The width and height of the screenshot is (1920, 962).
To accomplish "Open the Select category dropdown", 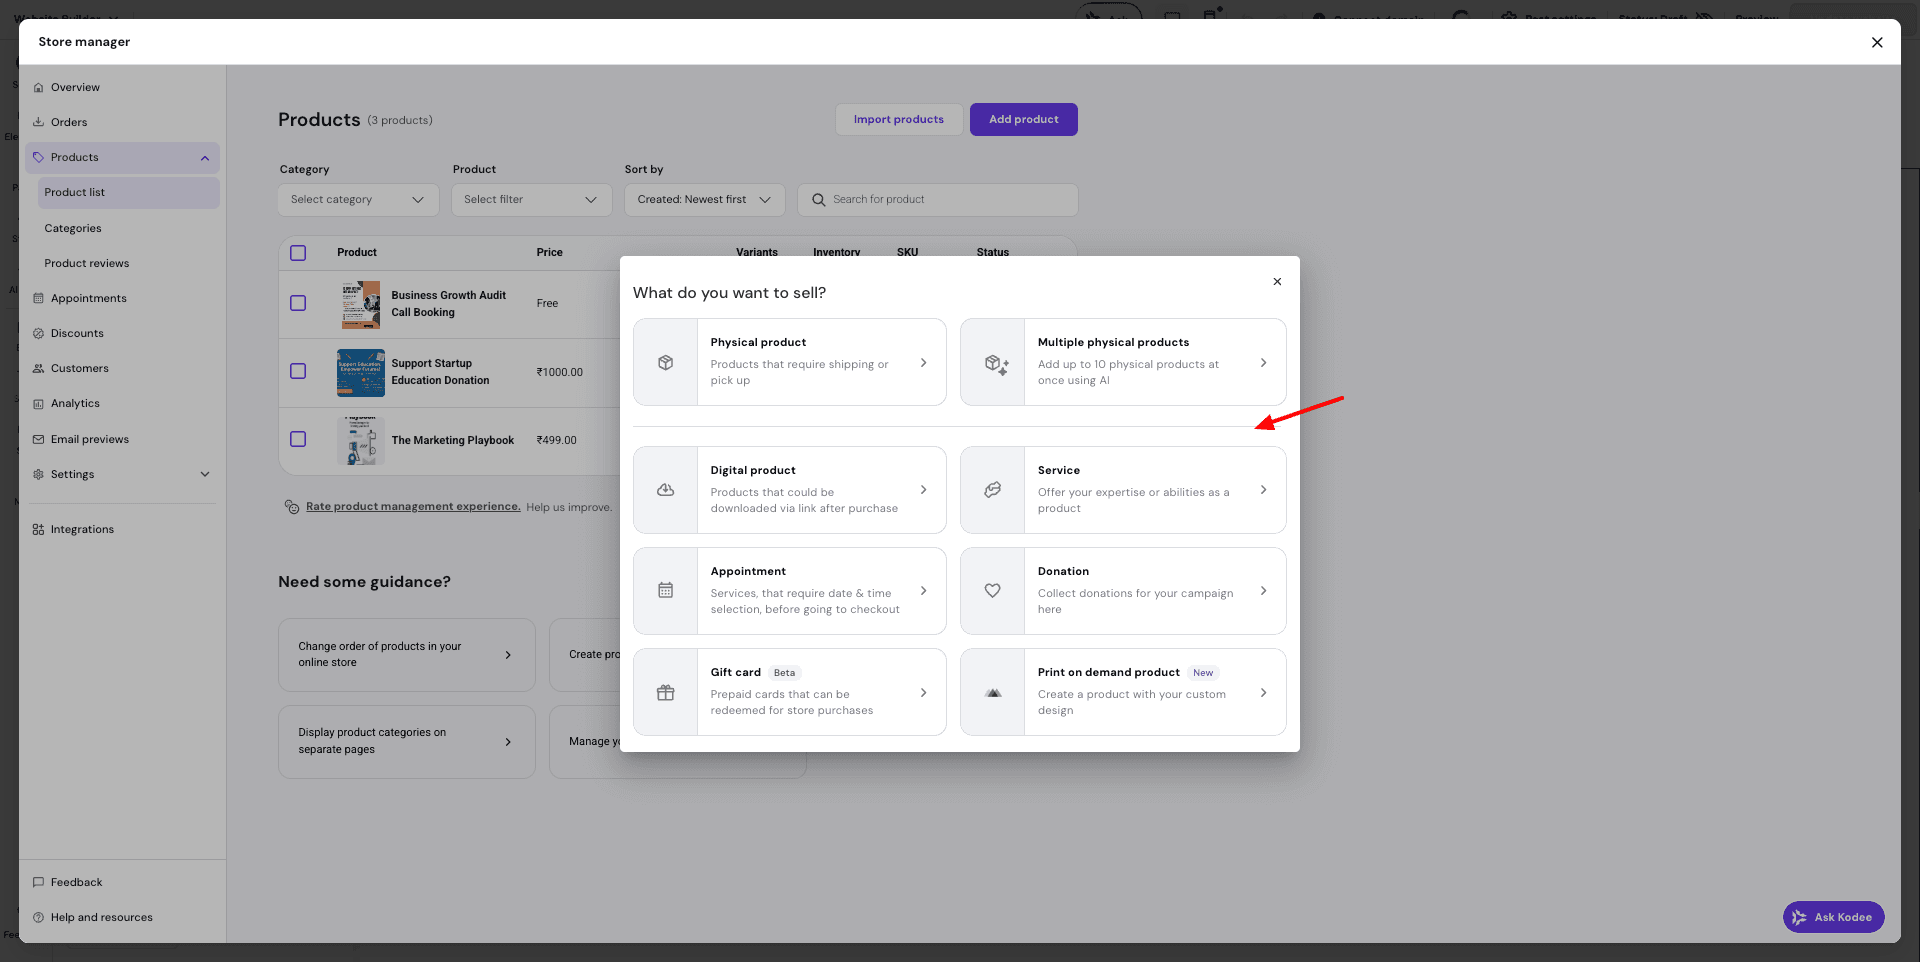I will tap(358, 200).
